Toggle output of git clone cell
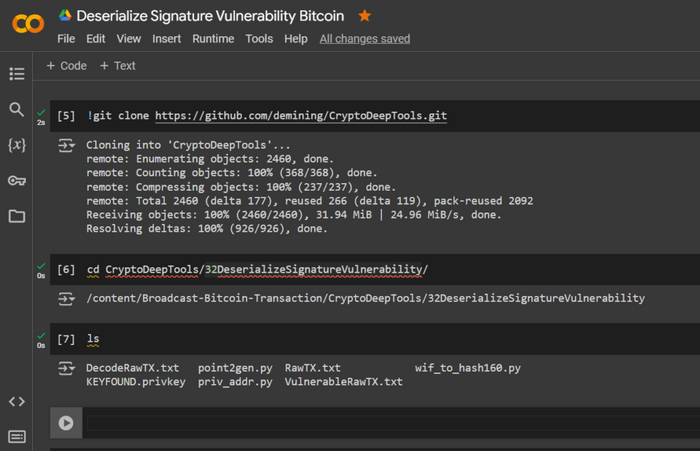 click(67, 146)
